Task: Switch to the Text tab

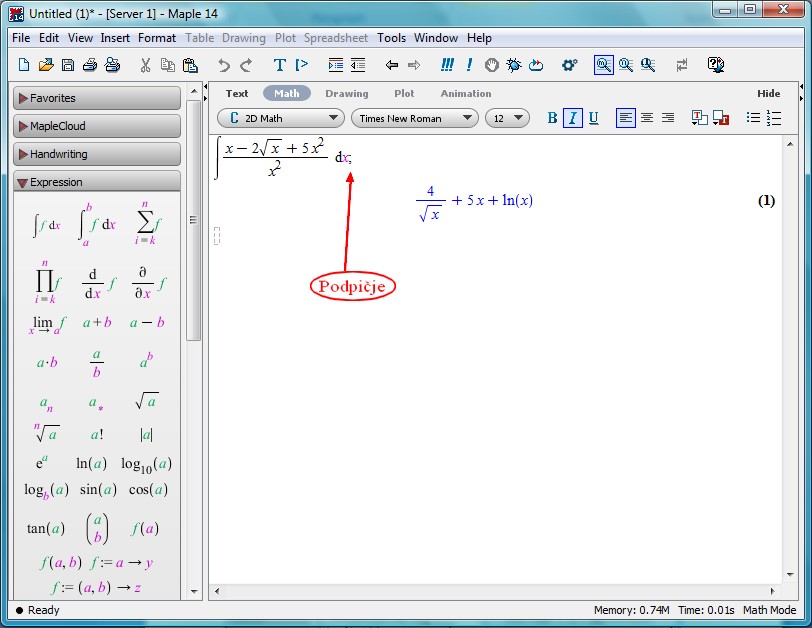Action: 237,93
